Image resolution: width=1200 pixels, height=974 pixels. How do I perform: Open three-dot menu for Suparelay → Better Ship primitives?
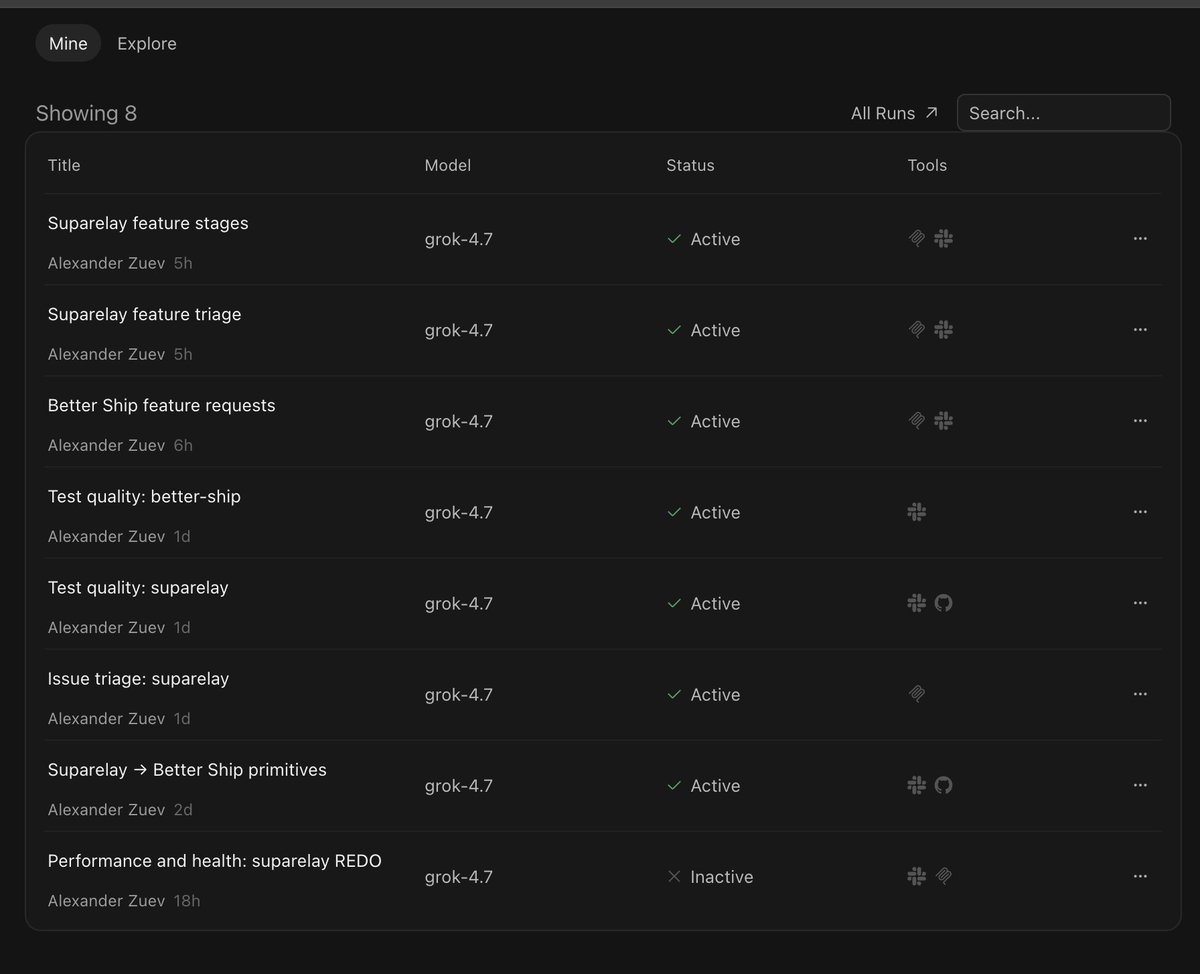(x=1140, y=785)
